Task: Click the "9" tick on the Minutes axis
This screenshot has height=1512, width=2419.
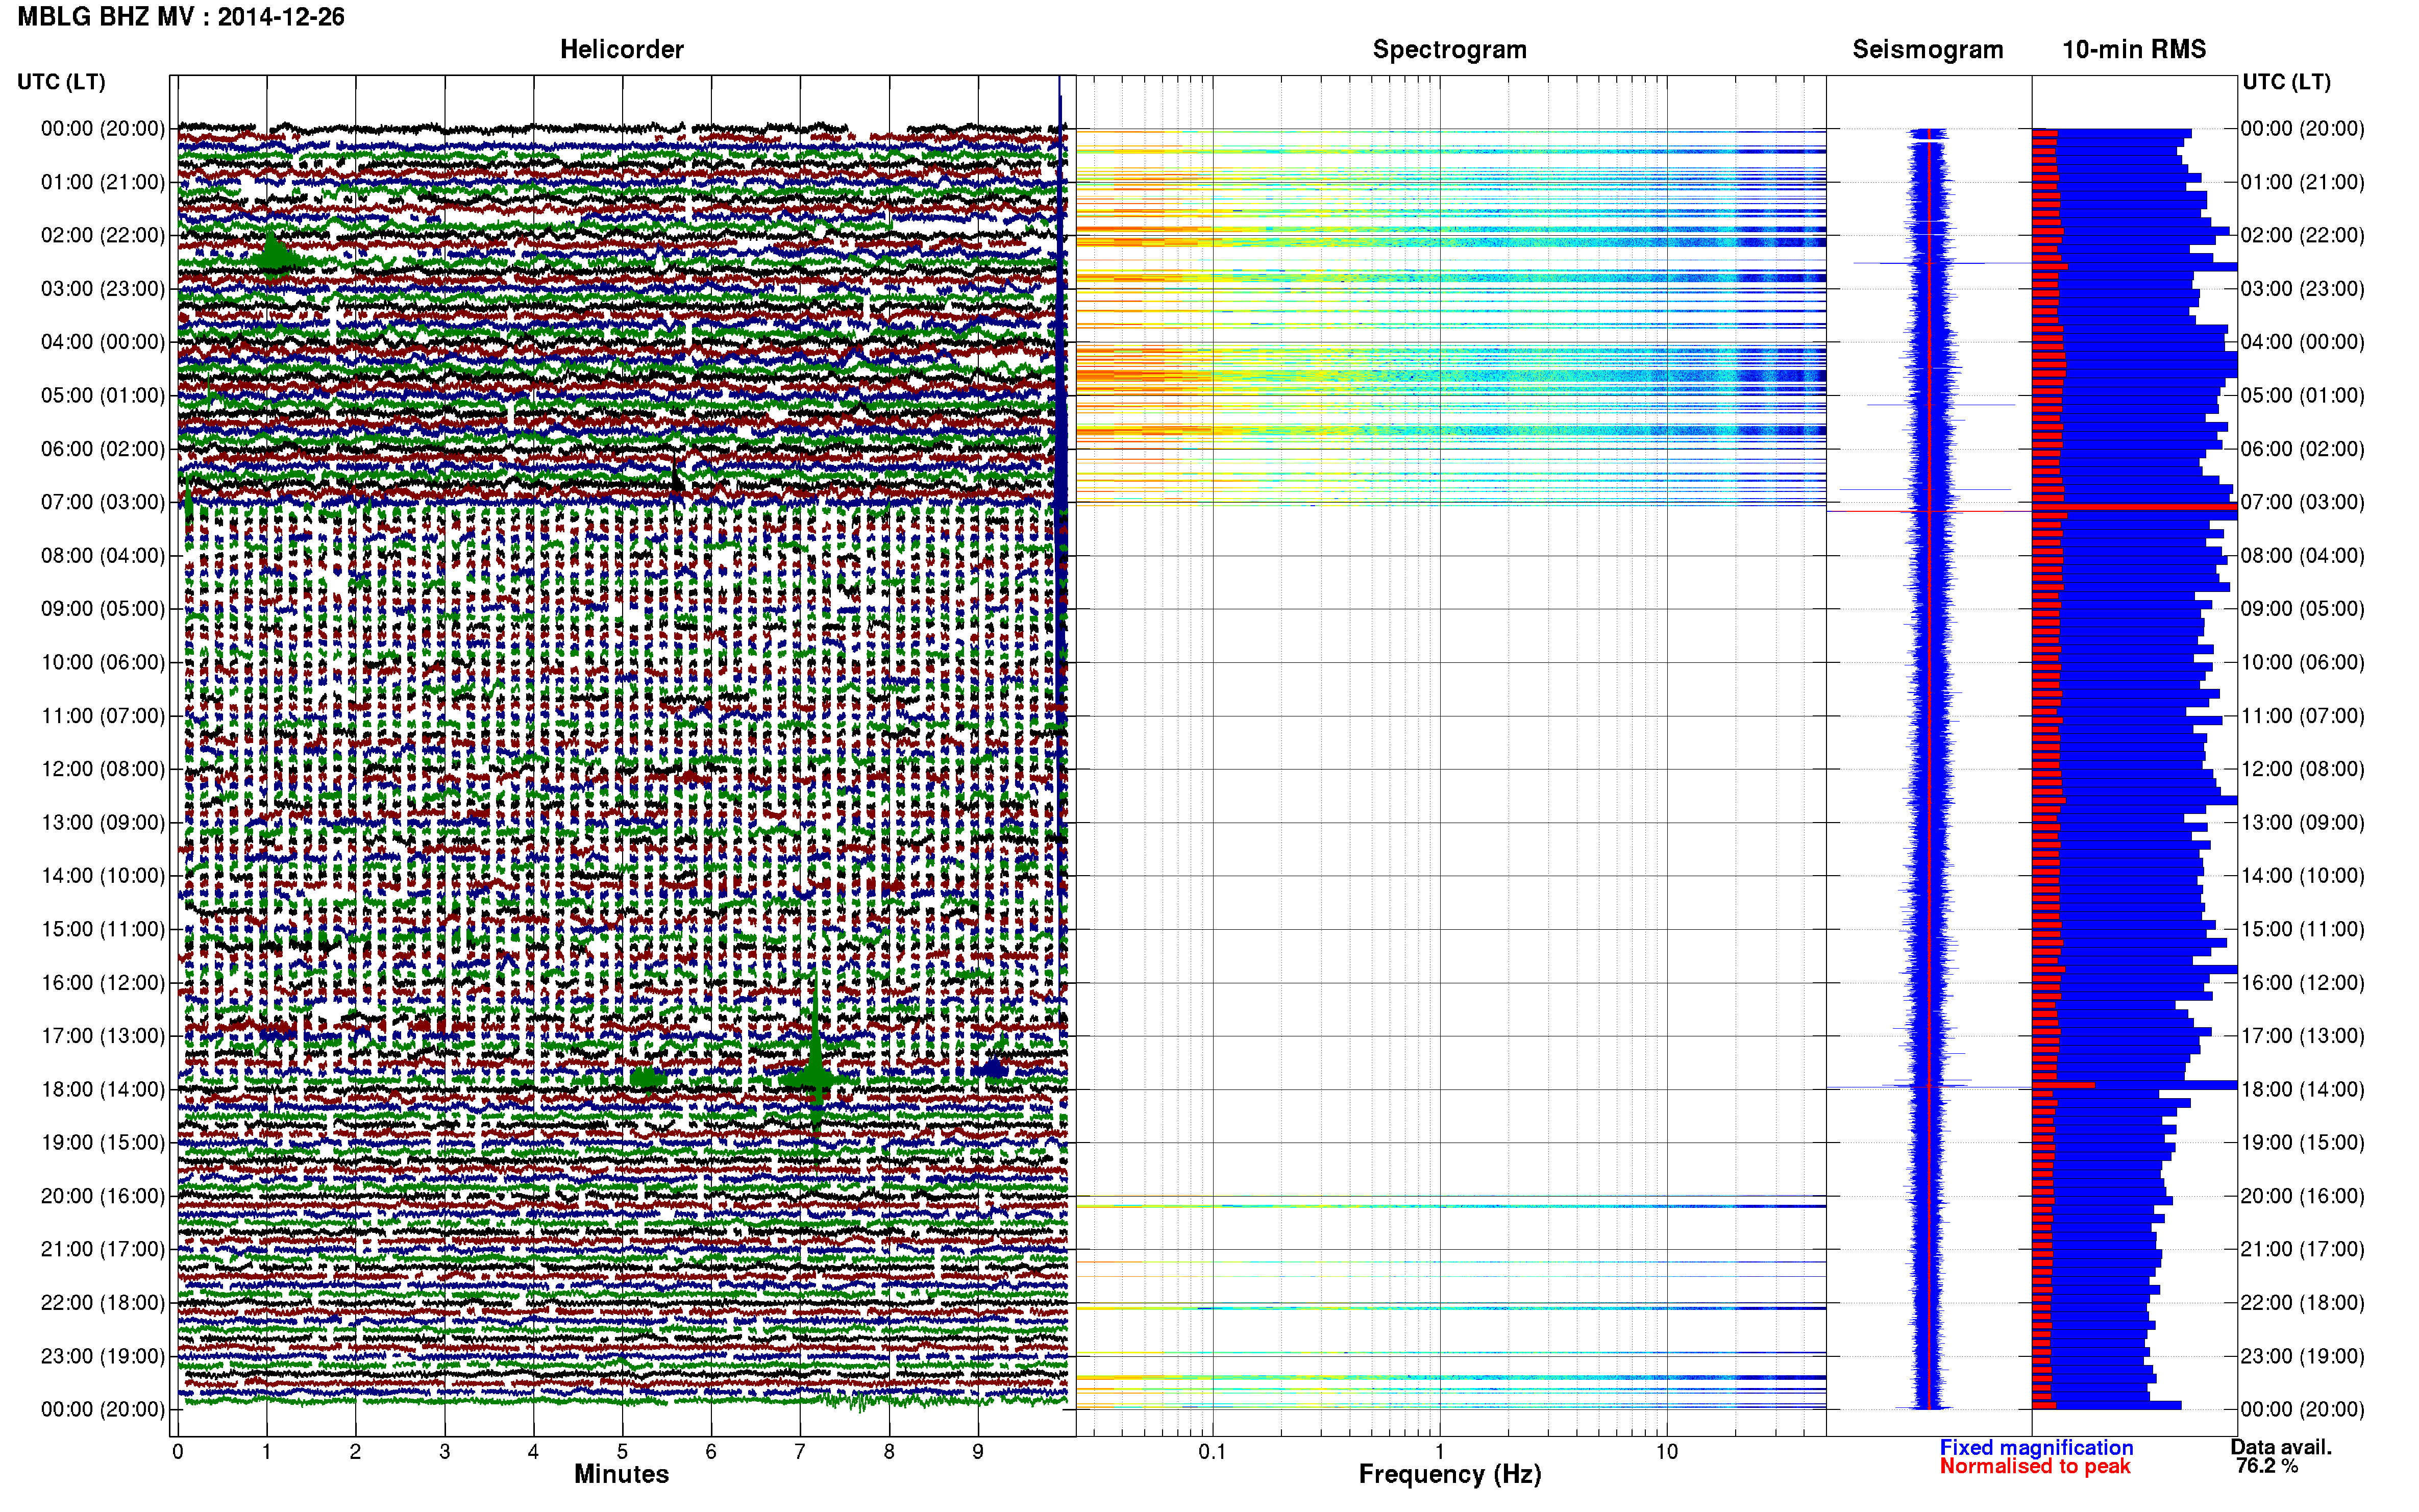Action: pyautogui.click(x=978, y=1451)
